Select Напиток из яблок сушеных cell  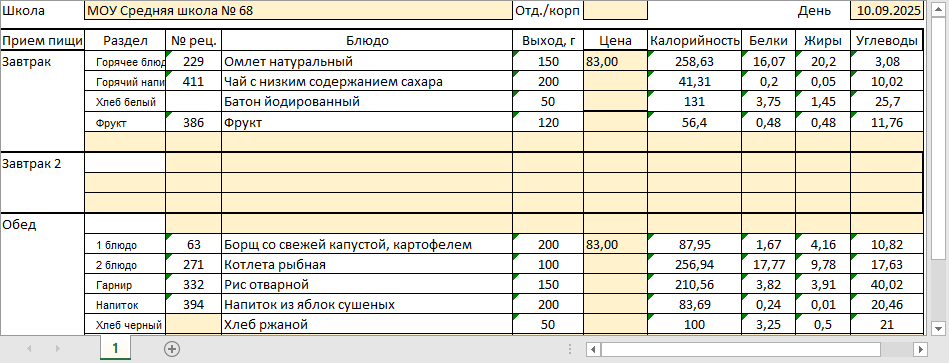[x=367, y=304]
